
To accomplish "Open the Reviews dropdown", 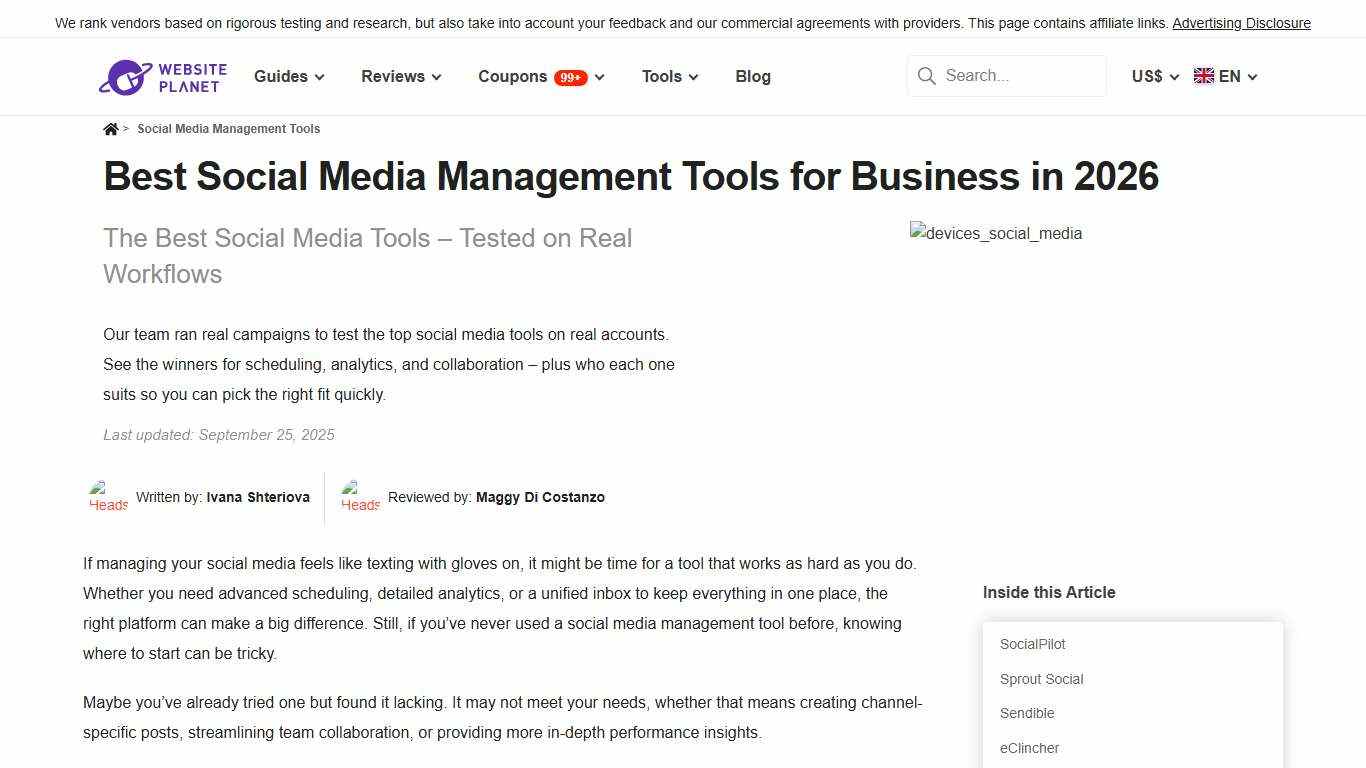I will coord(400,76).
